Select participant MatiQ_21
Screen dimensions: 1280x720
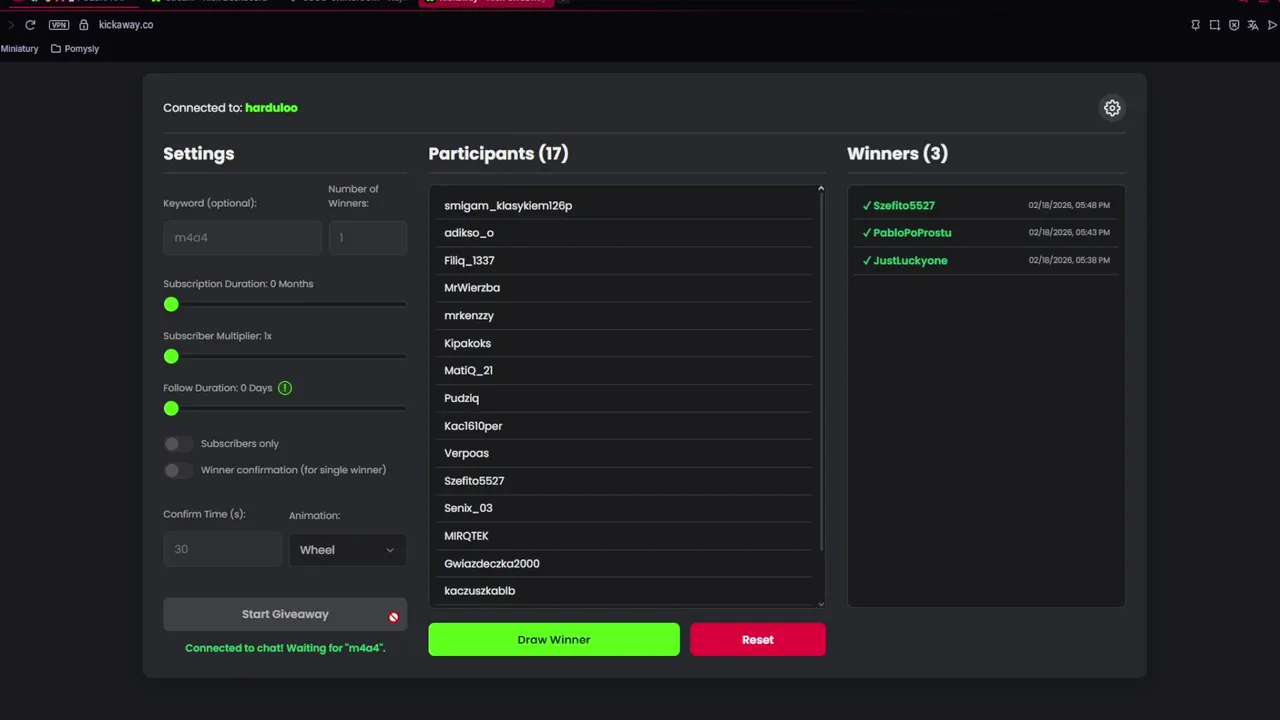point(626,371)
